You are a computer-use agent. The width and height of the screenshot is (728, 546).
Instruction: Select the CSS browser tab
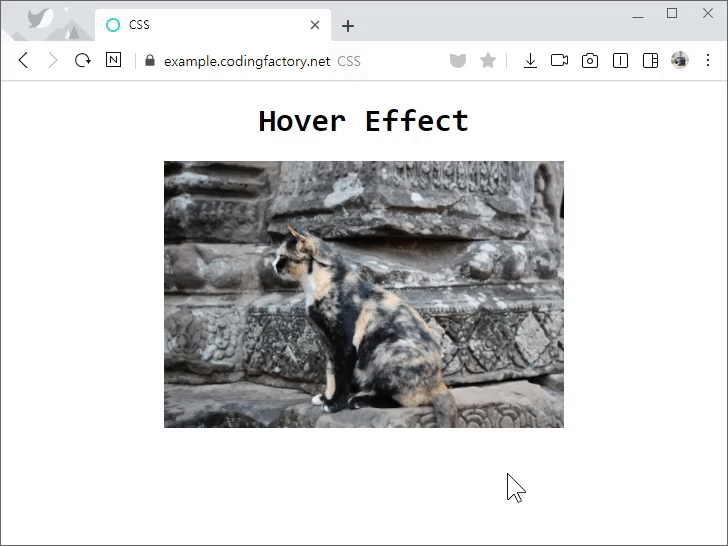click(x=213, y=25)
